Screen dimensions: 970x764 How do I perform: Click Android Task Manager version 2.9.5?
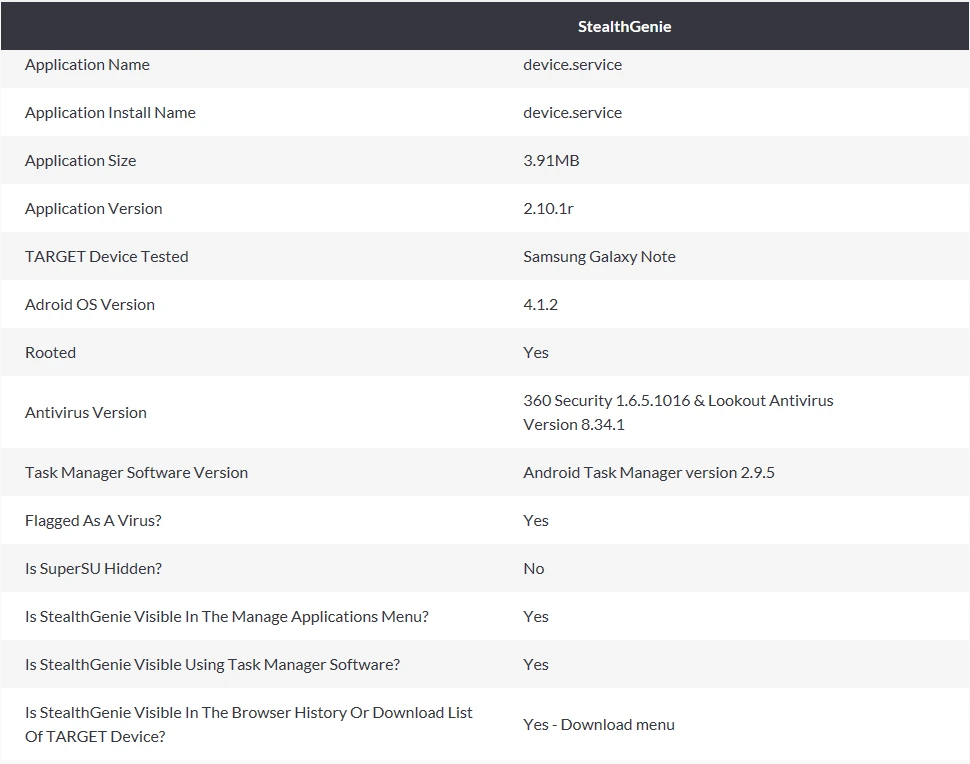(x=649, y=473)
